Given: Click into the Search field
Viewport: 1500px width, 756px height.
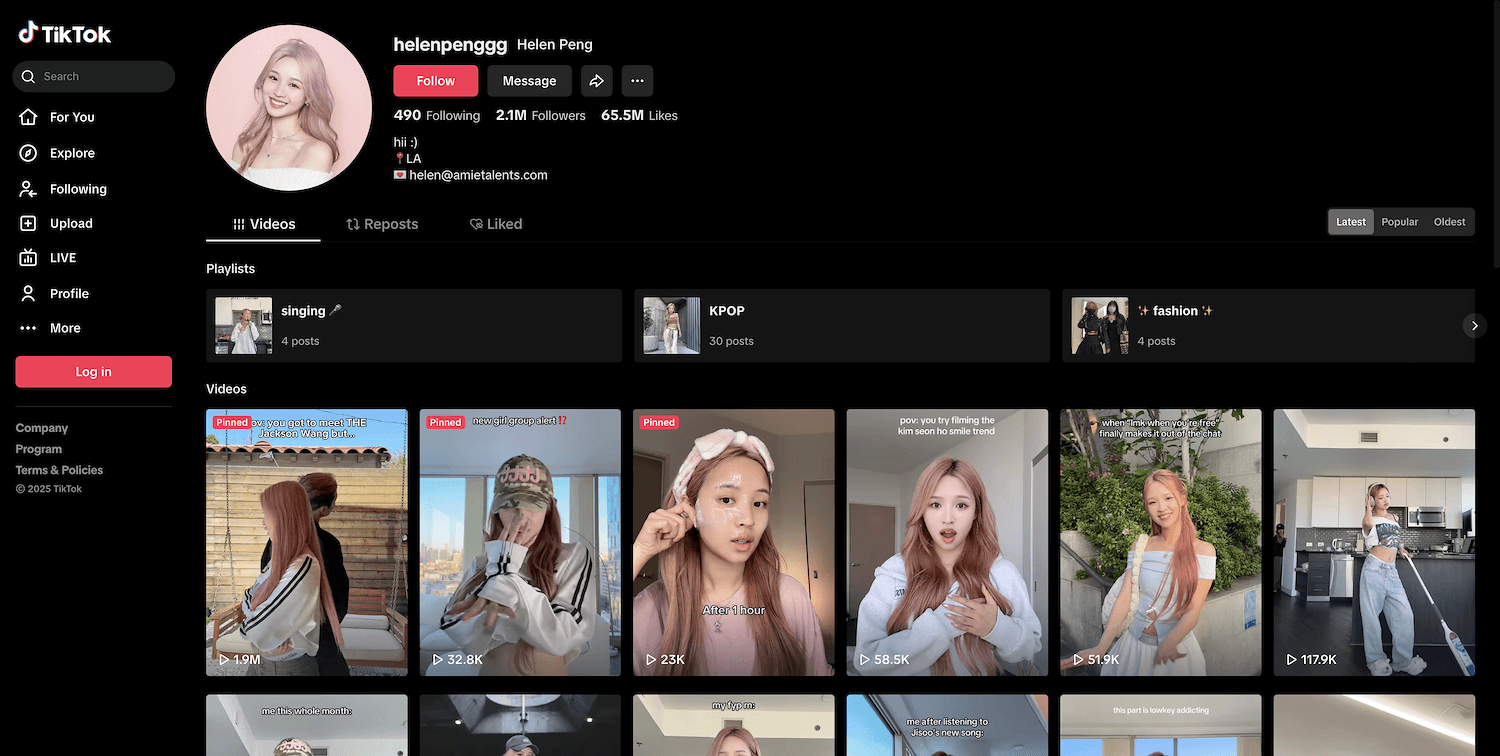Looking at the screenshot, I should coord(100,76).
